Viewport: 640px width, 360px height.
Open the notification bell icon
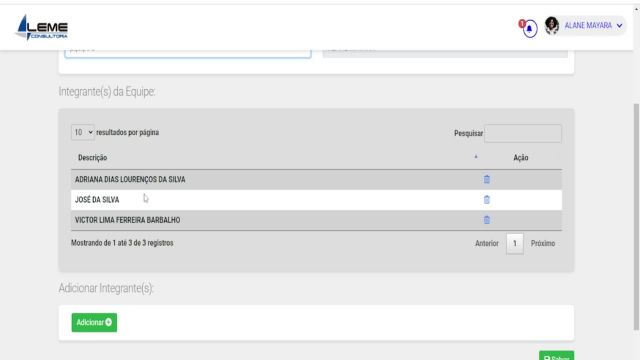[530, 29]
